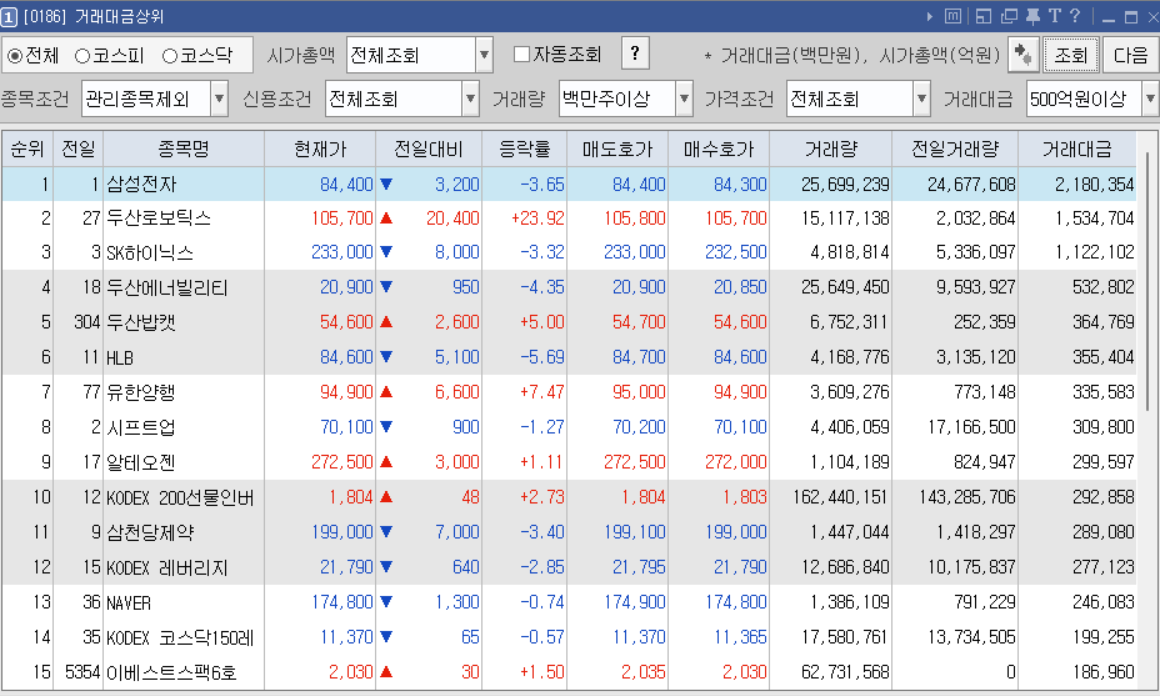Open font settings with the T icon

tap(1054, 16)
